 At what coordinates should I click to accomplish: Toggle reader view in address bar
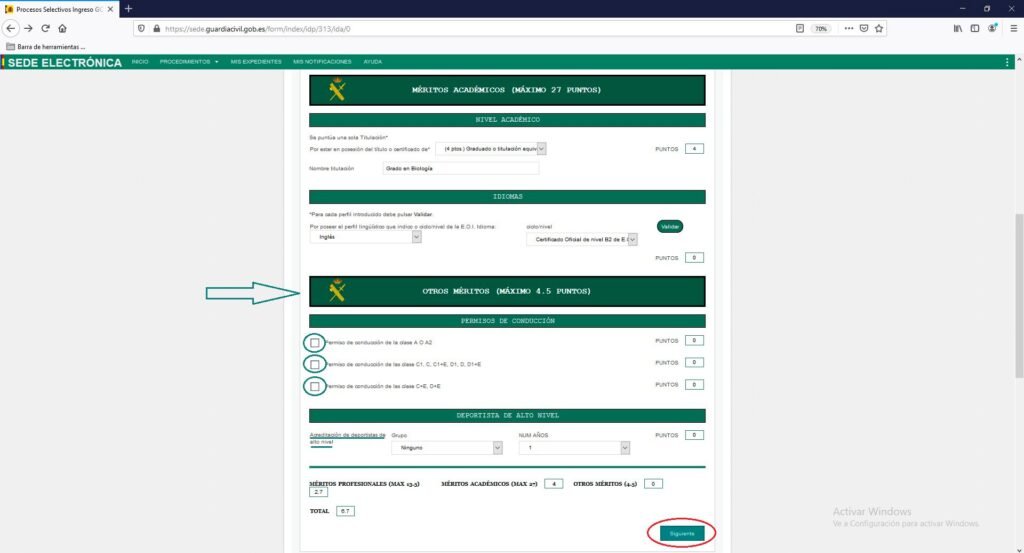click(800, 29)
